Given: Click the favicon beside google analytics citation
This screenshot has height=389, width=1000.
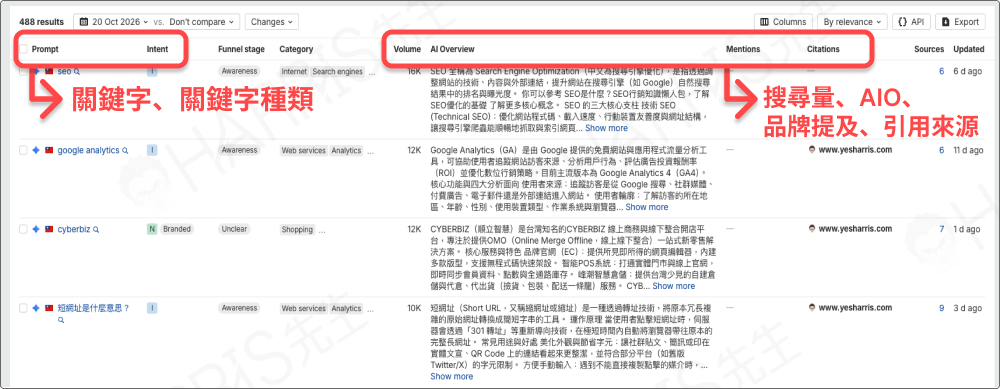Looking at the screenshot, I should (811, 150).
